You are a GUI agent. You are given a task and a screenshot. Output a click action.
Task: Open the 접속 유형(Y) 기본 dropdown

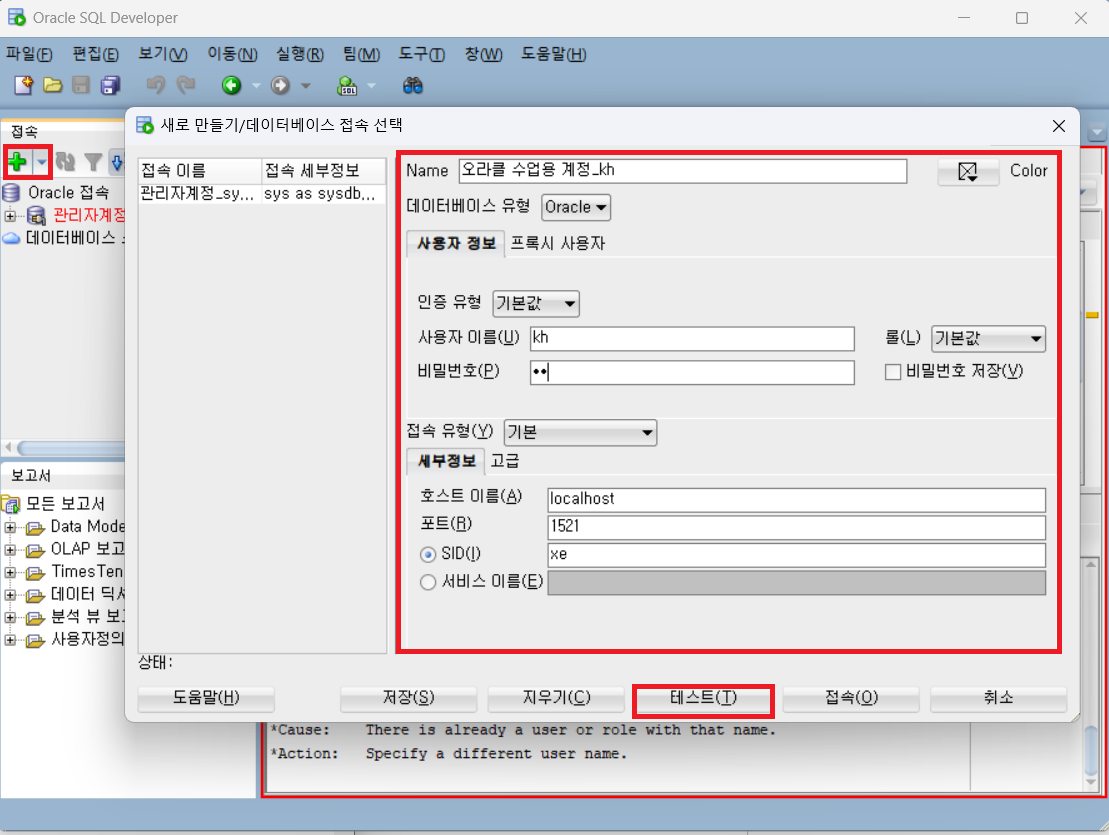tap(580, 432)
